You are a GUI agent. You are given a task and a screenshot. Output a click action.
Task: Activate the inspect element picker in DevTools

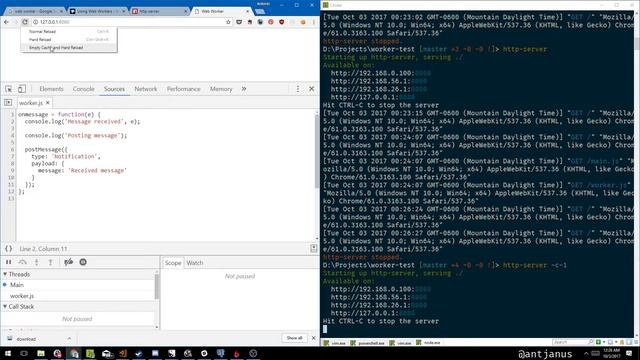[x=9, y=89]
